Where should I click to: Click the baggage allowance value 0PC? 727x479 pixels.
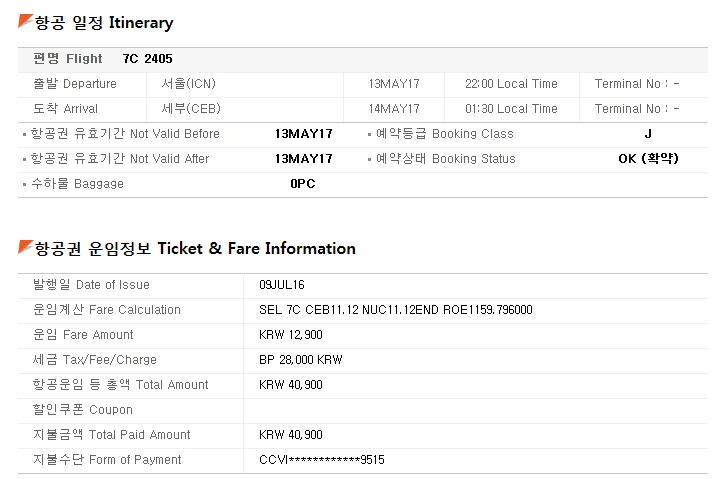303,184
